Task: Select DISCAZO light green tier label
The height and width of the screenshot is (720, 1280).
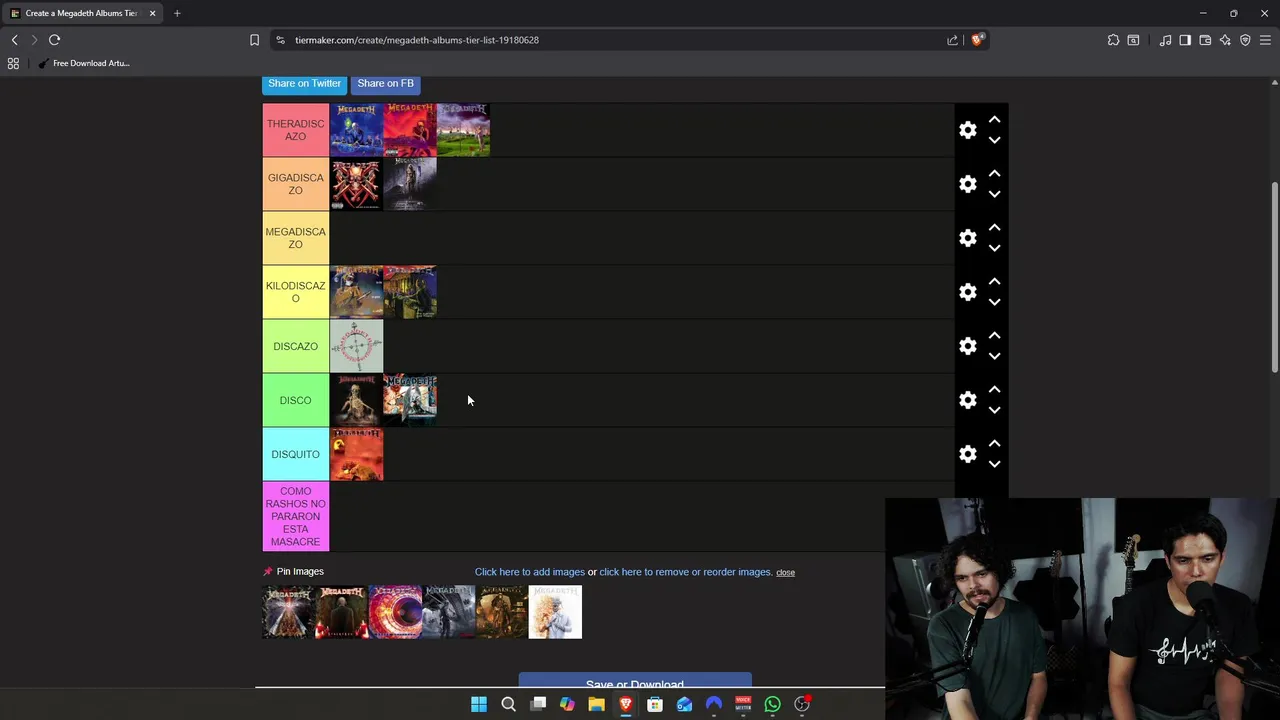Action: [x=296, y=346]
